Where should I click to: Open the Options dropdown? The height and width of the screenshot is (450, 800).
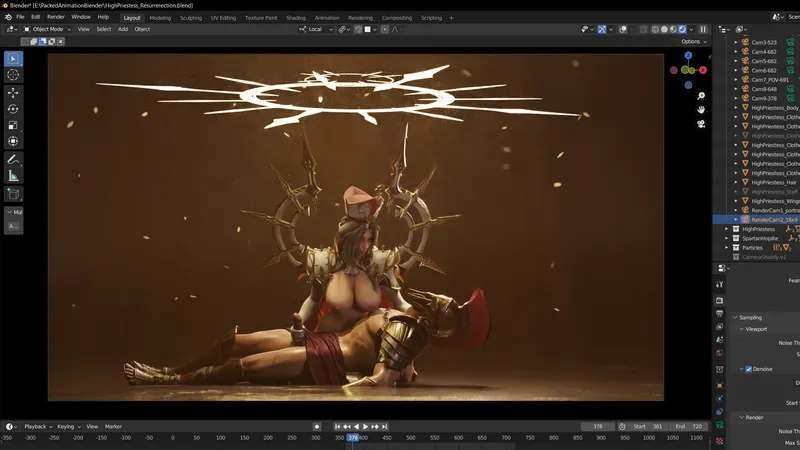(x=694, y=41)
